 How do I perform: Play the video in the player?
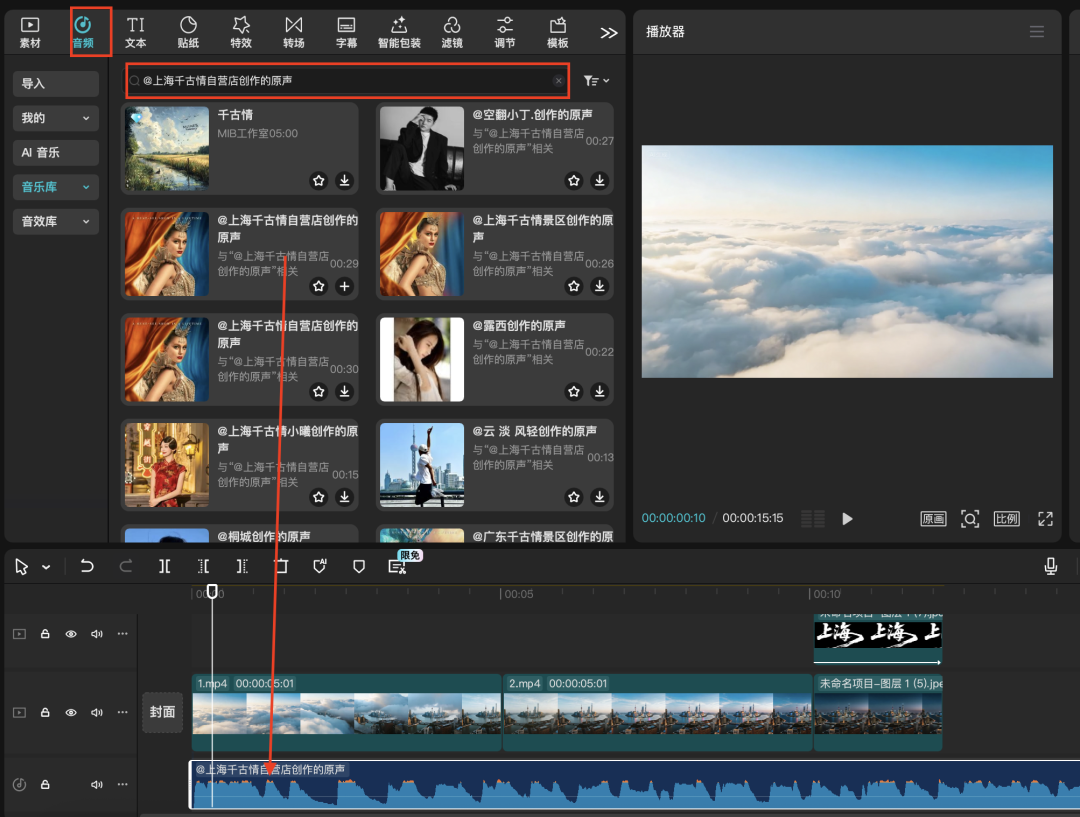point(848,519)
